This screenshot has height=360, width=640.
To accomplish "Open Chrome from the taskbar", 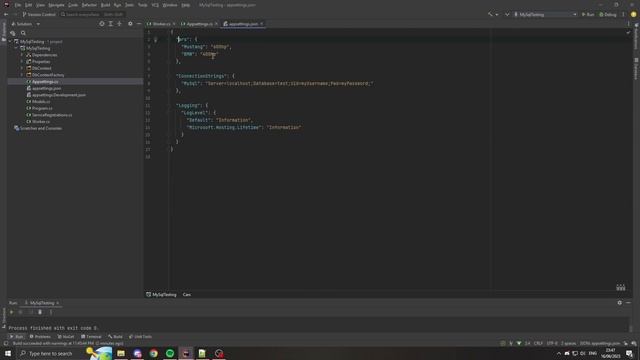I will [x=153, y=353].
